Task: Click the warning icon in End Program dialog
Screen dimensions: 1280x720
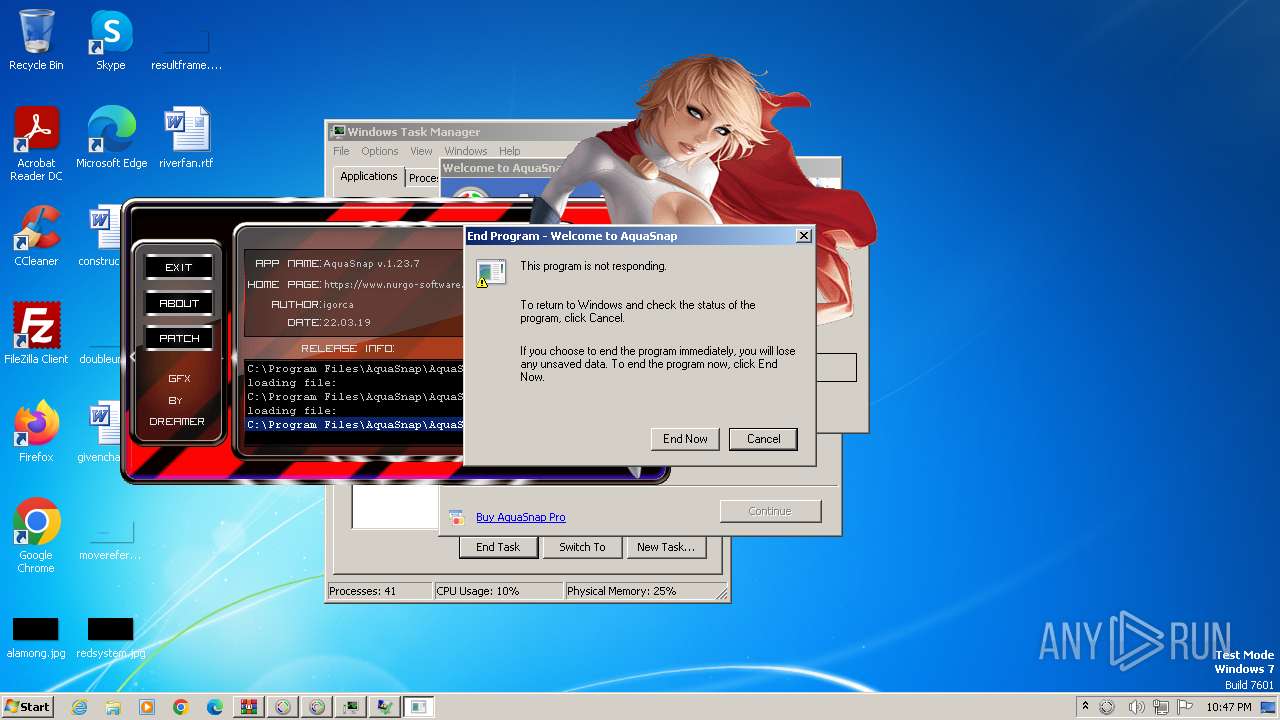Action: [490, 273]
